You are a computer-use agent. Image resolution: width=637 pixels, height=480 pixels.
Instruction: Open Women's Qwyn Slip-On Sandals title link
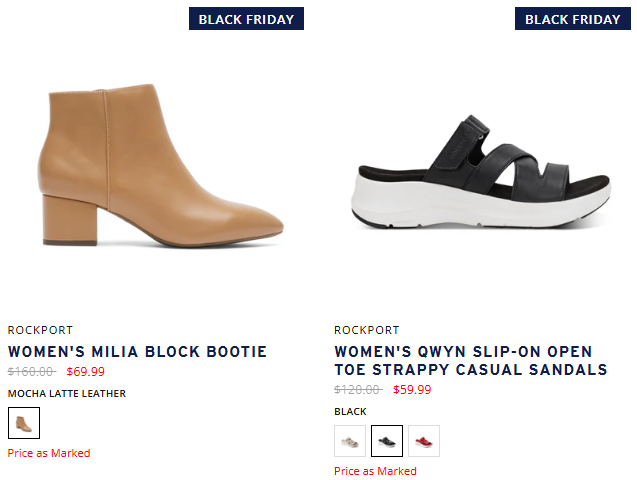[x=470, y=361]
